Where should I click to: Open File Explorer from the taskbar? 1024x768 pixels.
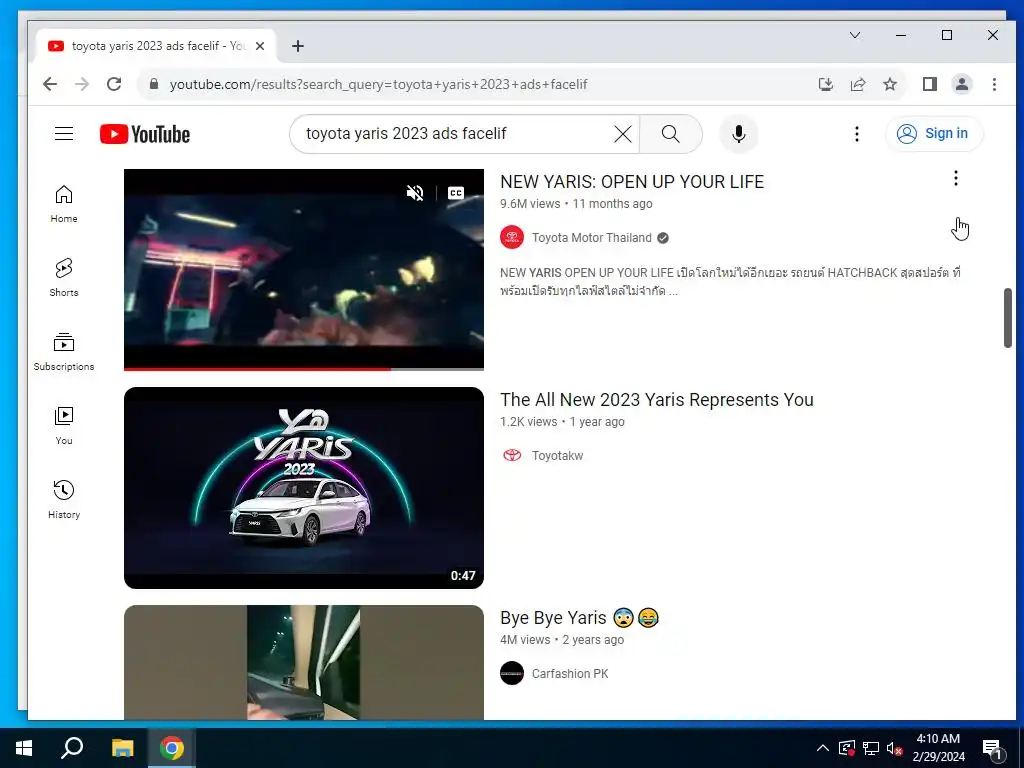(x=122, y=748)
